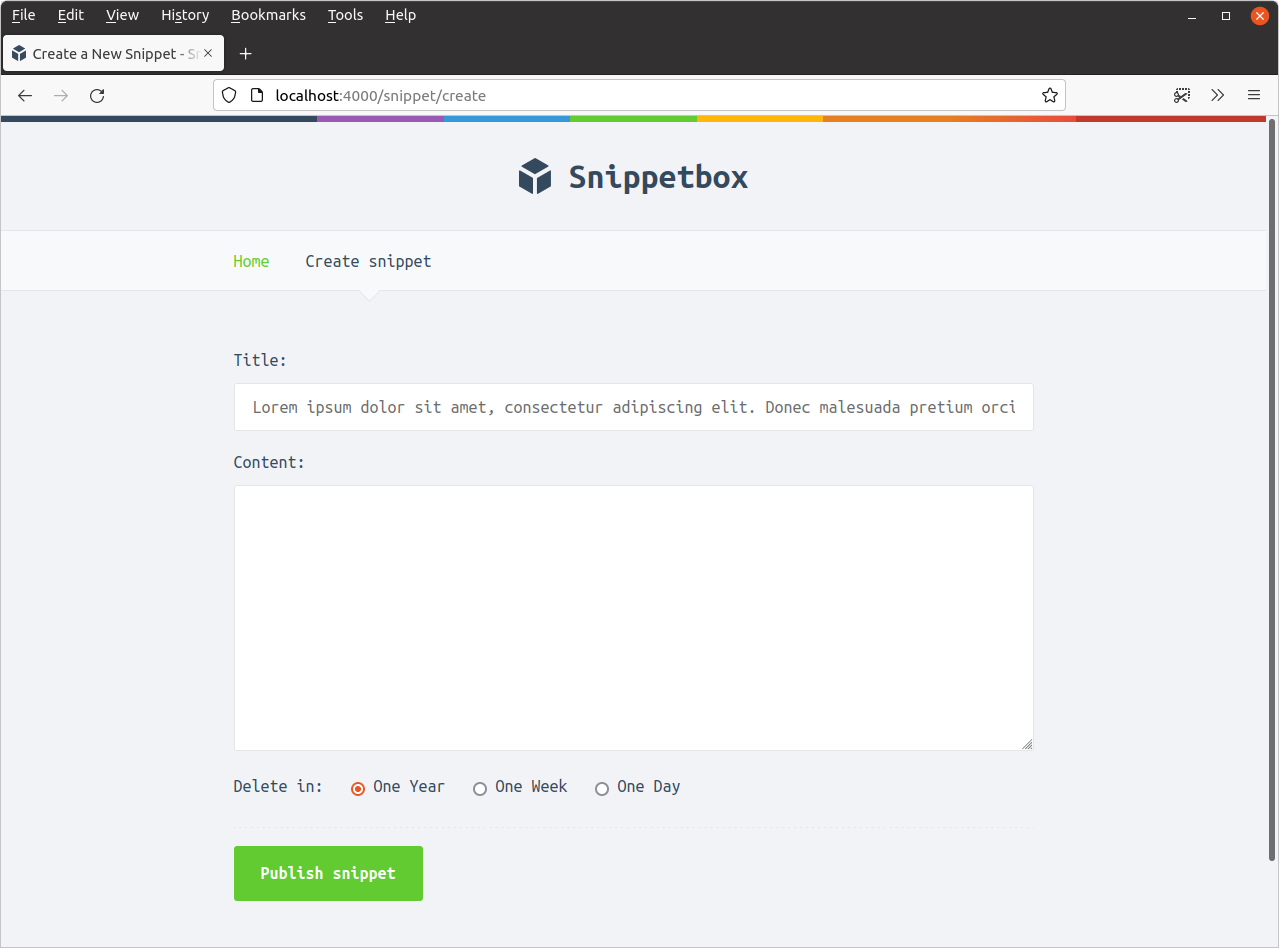Select the One Week expiry option
The image size is (1279, 948).
pos(480,789)
